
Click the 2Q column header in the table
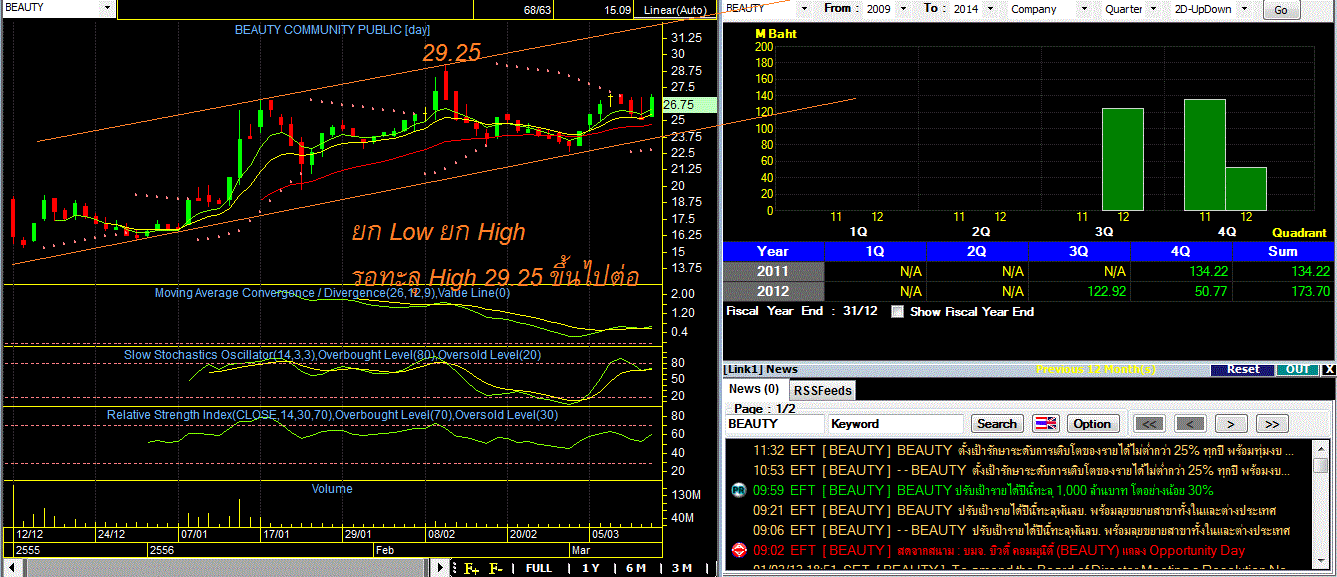pos(976,251)
